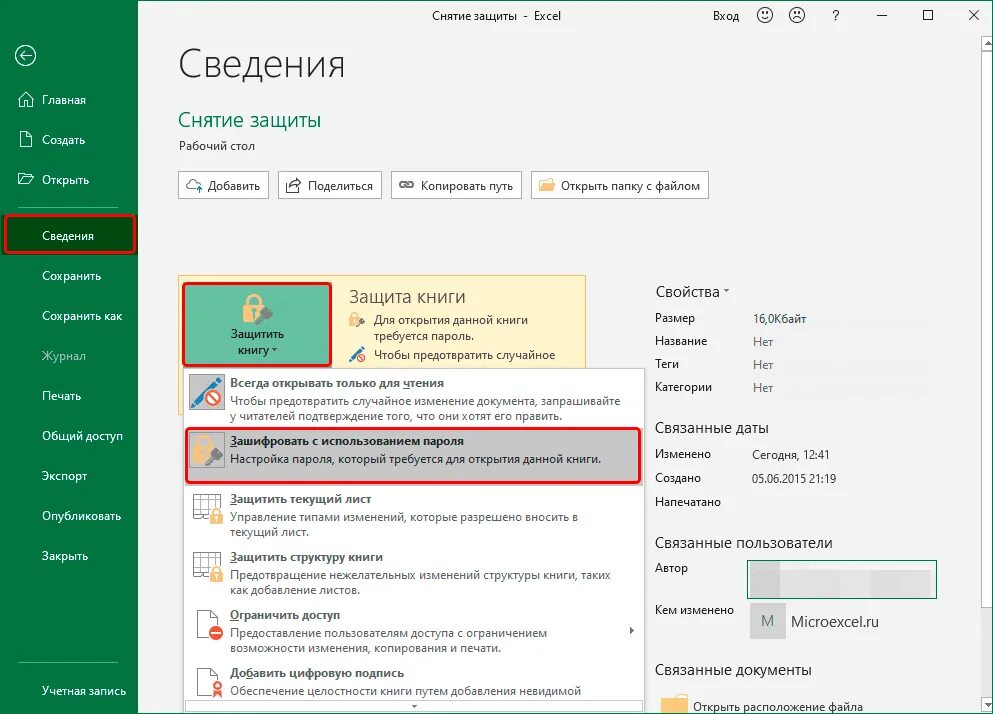Click Открыть расположение файла link
This screenshot has width=993, height=714.
point(778,706)
